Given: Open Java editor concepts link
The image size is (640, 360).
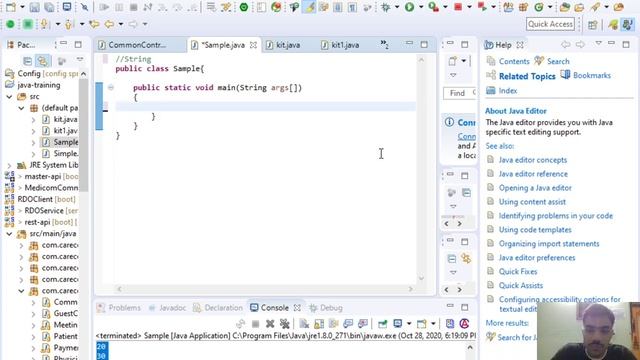Looking at the screenshot, I should click(533, 160).
